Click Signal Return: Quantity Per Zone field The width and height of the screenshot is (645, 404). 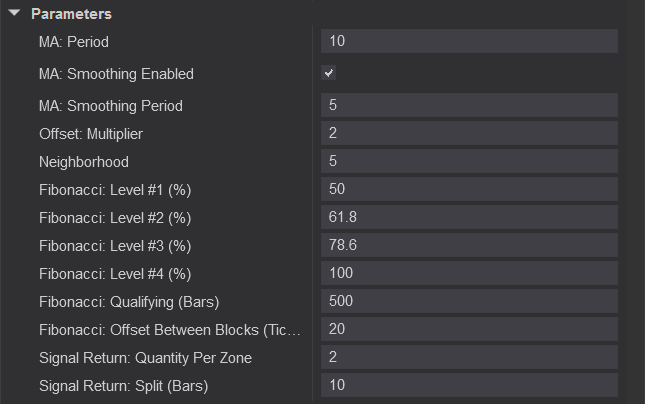pyautogui.click(x=469, y=357)
